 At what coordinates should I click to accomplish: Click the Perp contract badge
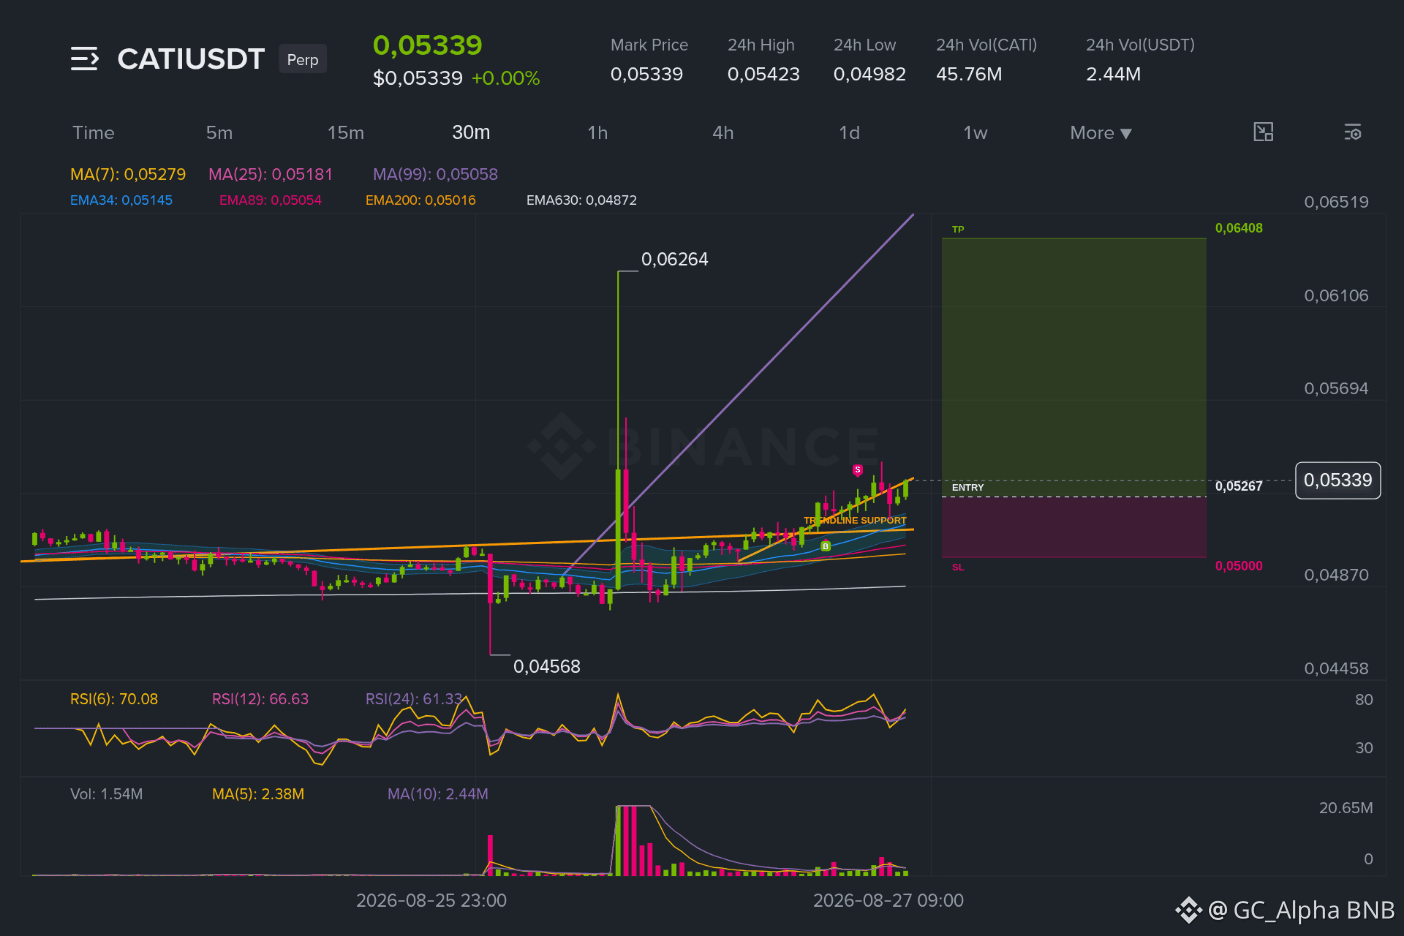pyautogui.click(x=303, y=60)
